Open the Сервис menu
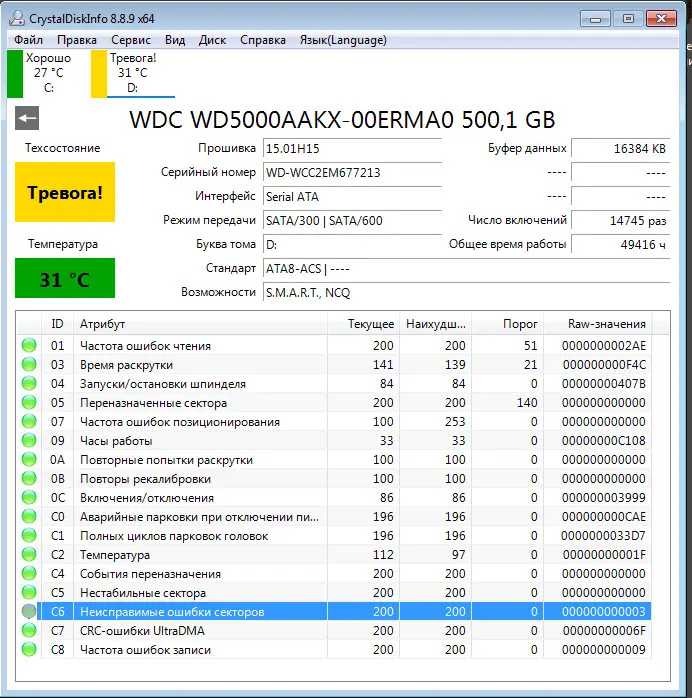692x698 pixels. [x=131, y=40]
